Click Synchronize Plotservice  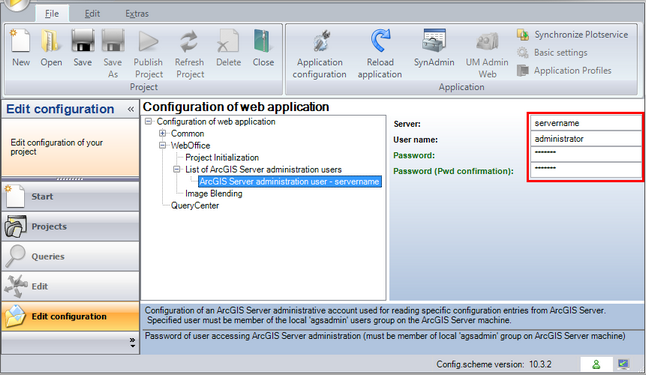pos(573,35)
